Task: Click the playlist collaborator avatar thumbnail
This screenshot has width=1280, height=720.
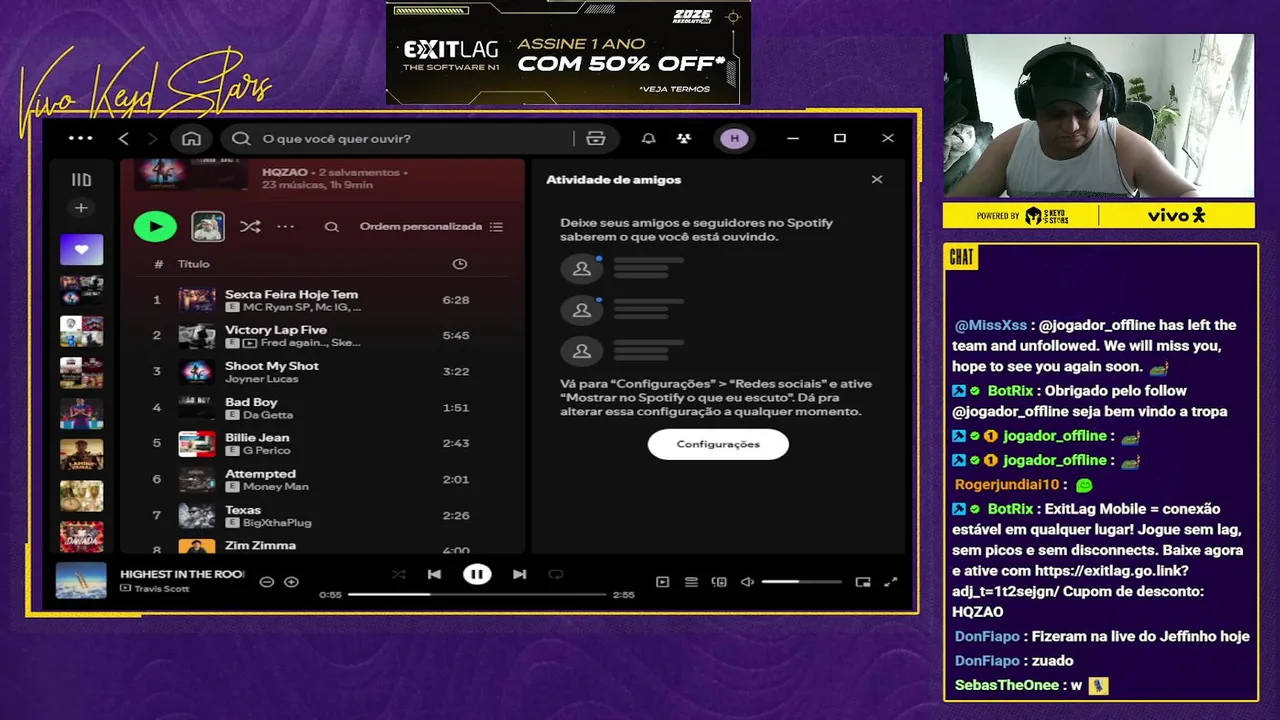Action: [x=208, y=227]
